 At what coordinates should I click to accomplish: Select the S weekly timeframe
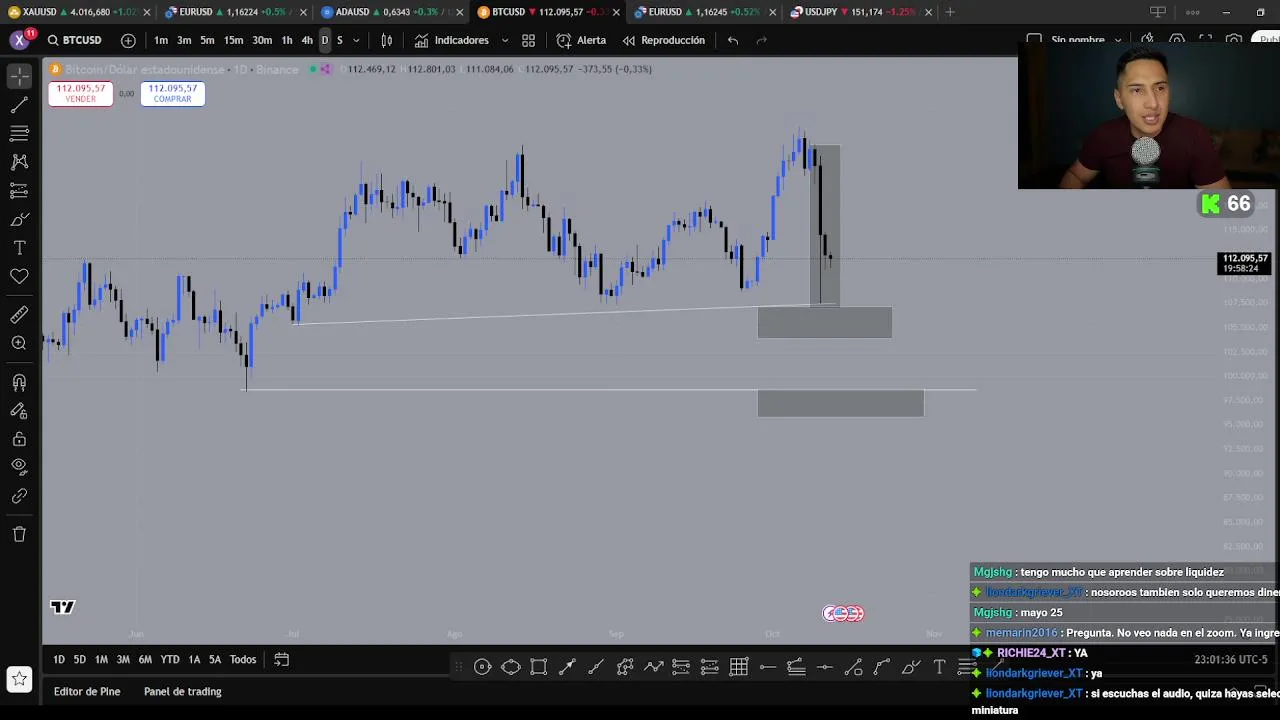click(x=340, y=40)
